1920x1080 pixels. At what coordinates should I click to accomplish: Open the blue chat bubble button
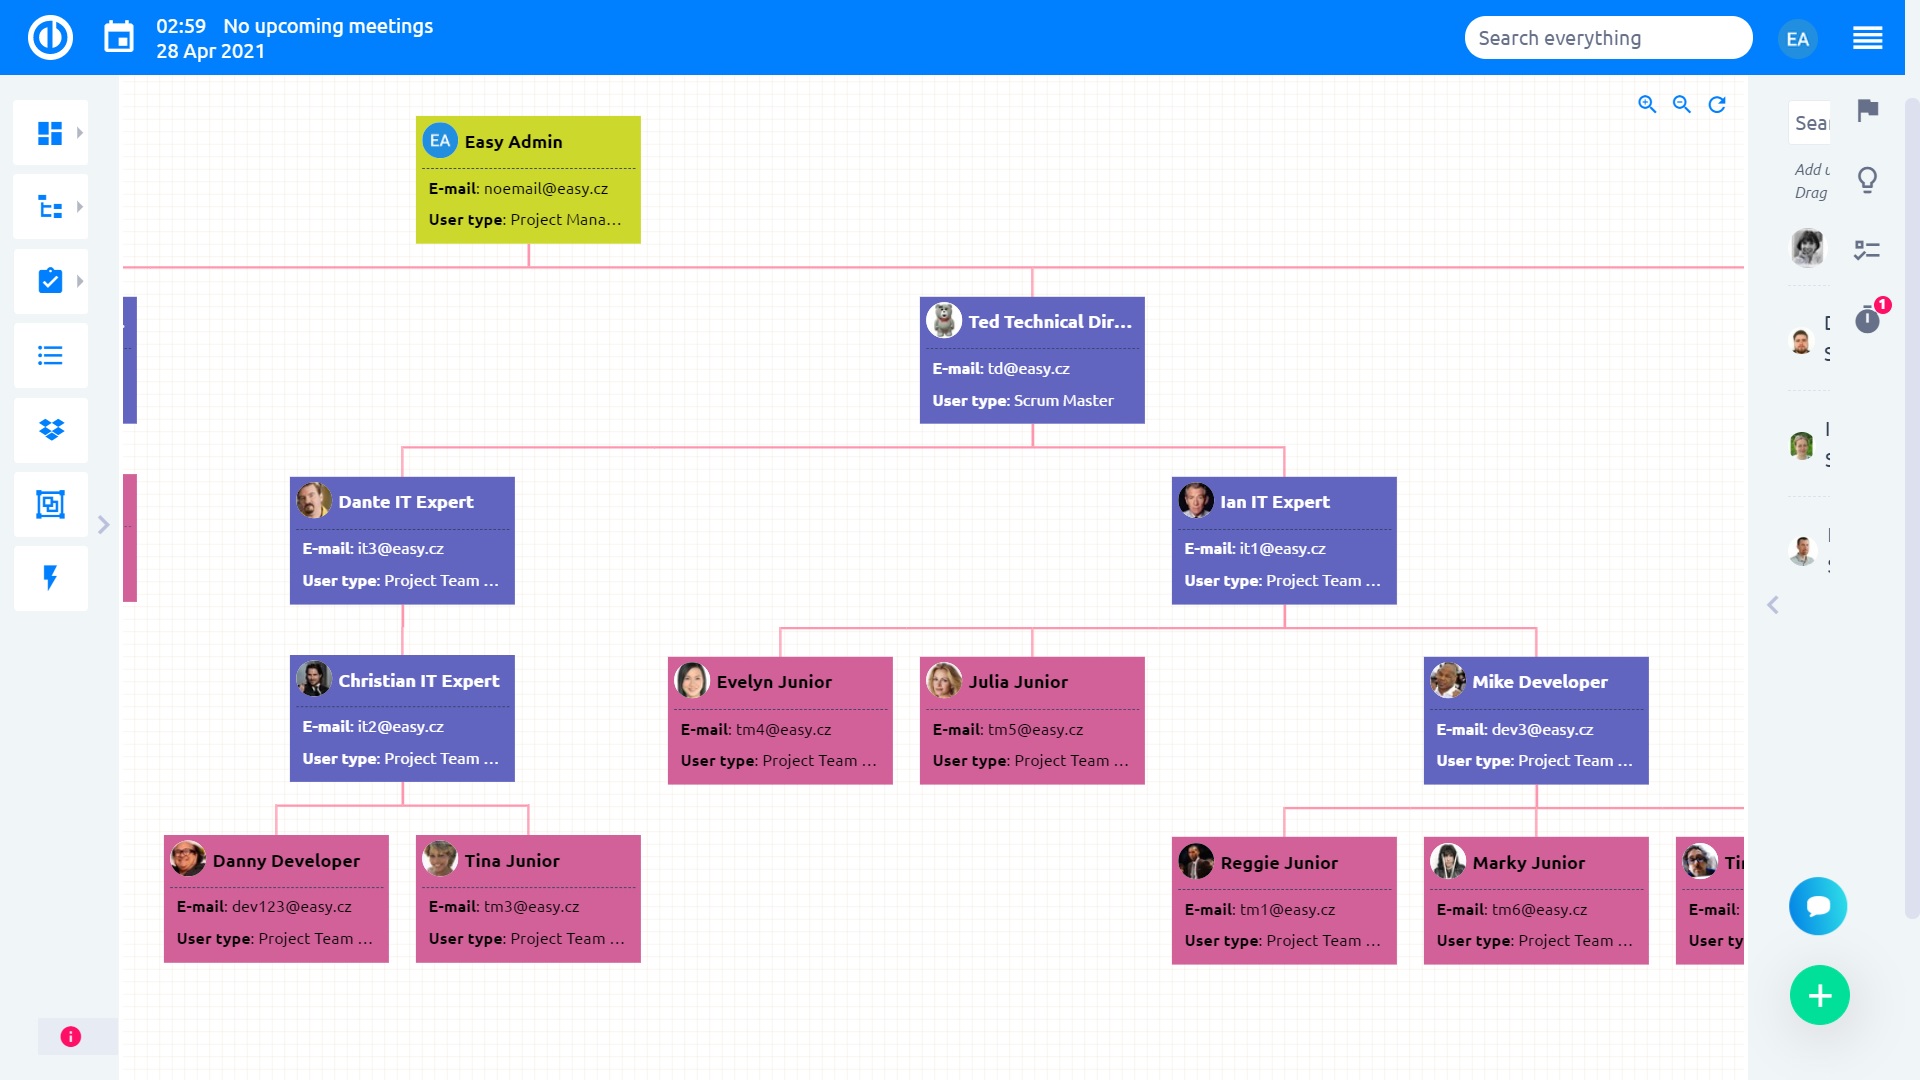(x=1817, y=906)
